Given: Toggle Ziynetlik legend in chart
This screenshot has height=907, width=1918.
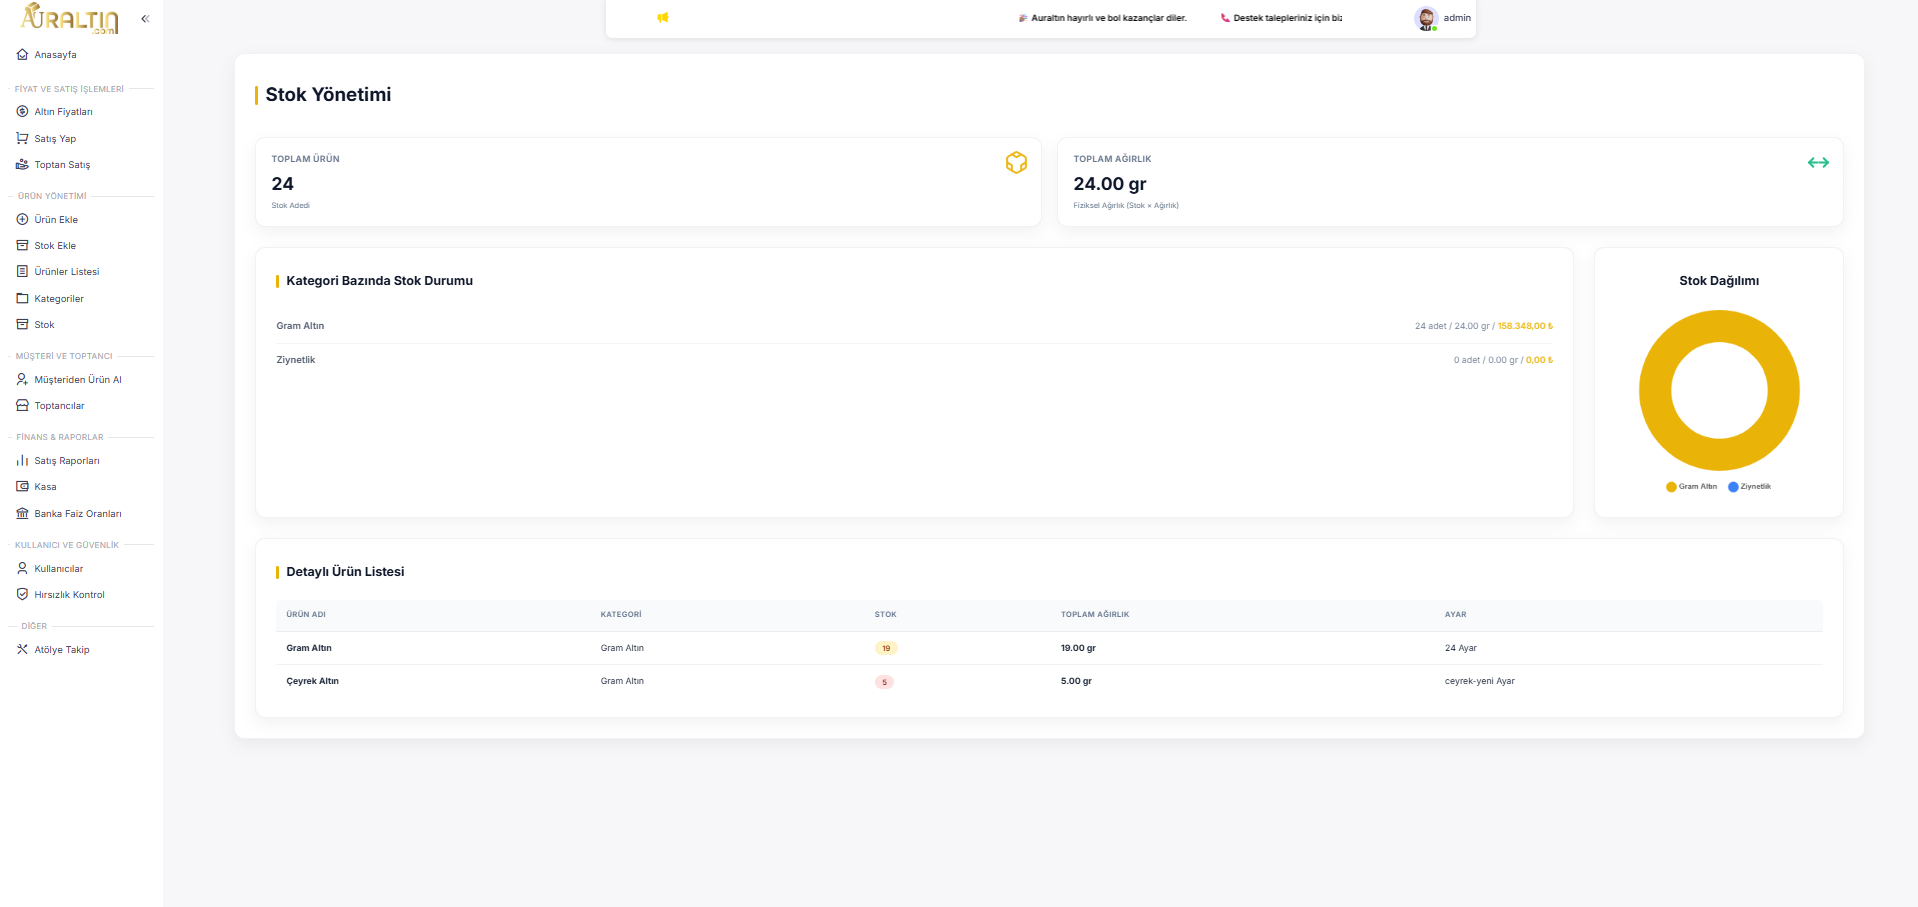Looking at the screenshot, I should pyautogui.click(x=1750, y=487).
